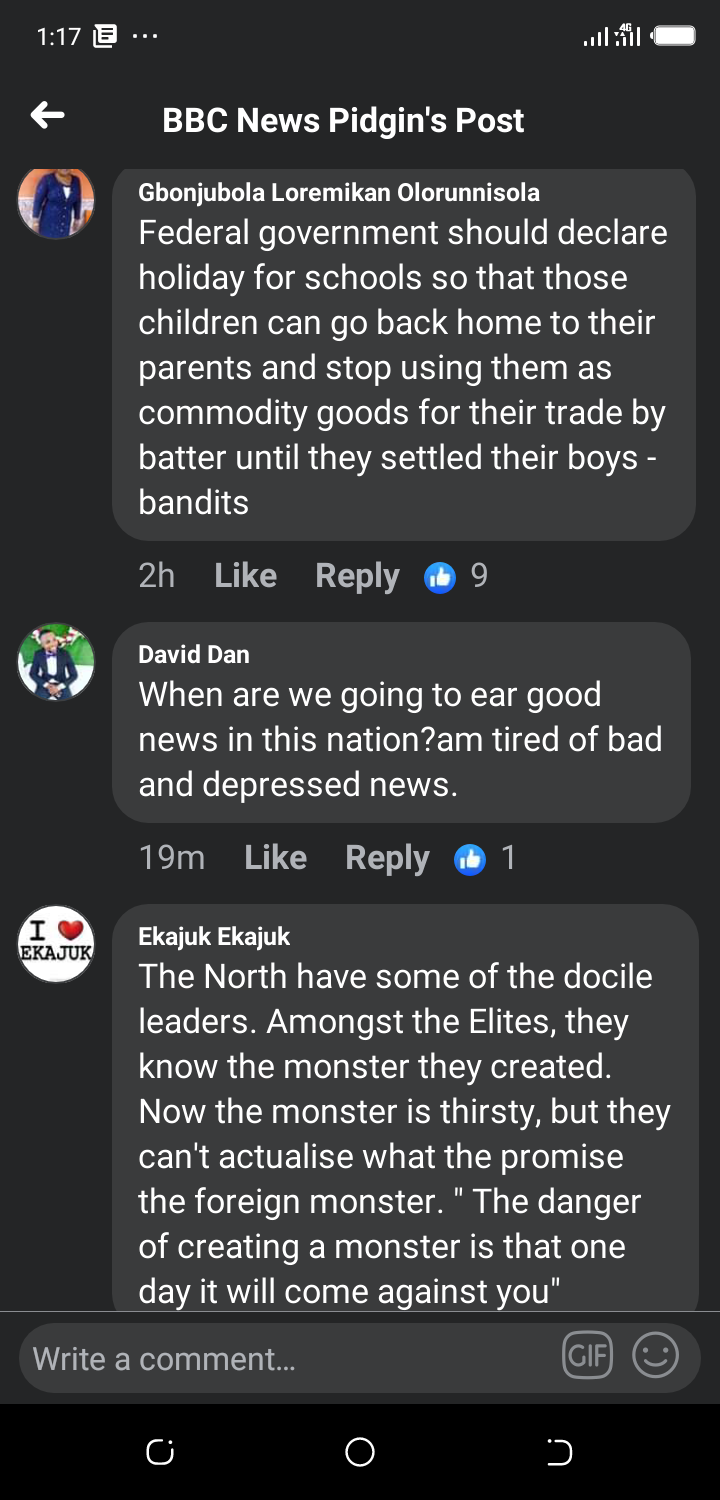720x1500 pixels.
Task: Open the GIF picker icon
Action: tap(587, 1356)
